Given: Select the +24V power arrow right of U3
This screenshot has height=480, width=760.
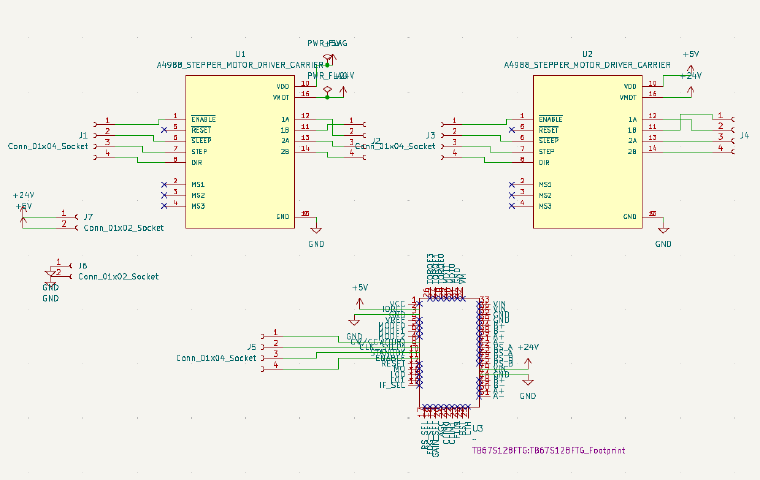Looking at the screenshot, I should [527, 363].
